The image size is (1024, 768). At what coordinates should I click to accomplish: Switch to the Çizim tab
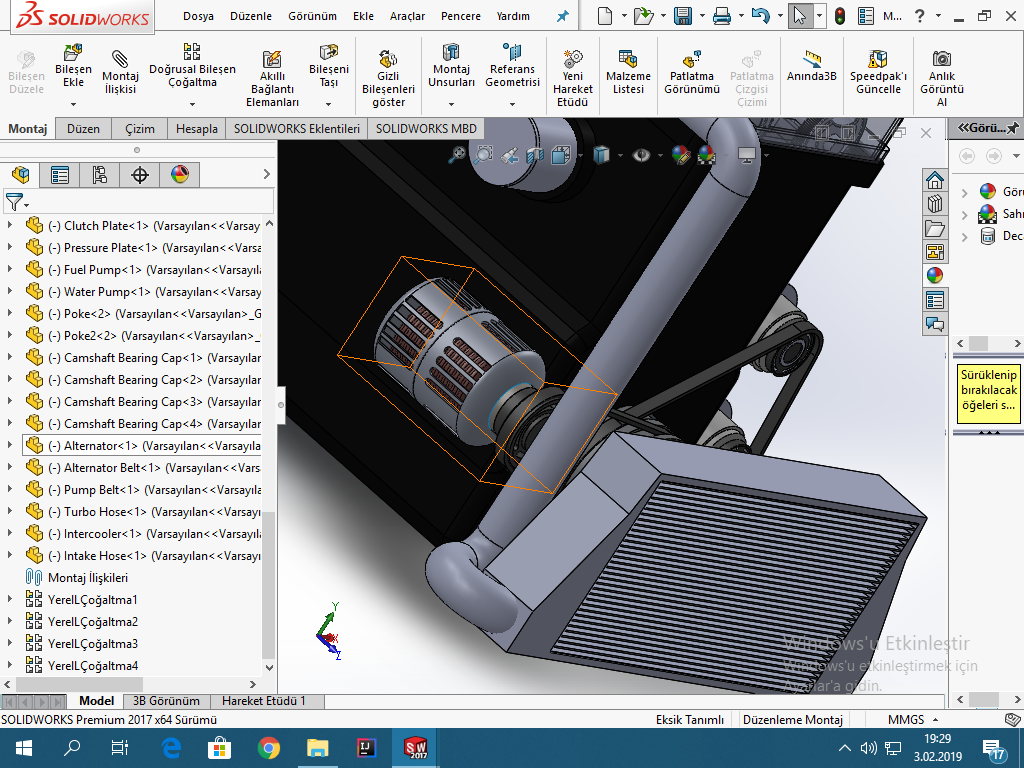pos(140,129)
